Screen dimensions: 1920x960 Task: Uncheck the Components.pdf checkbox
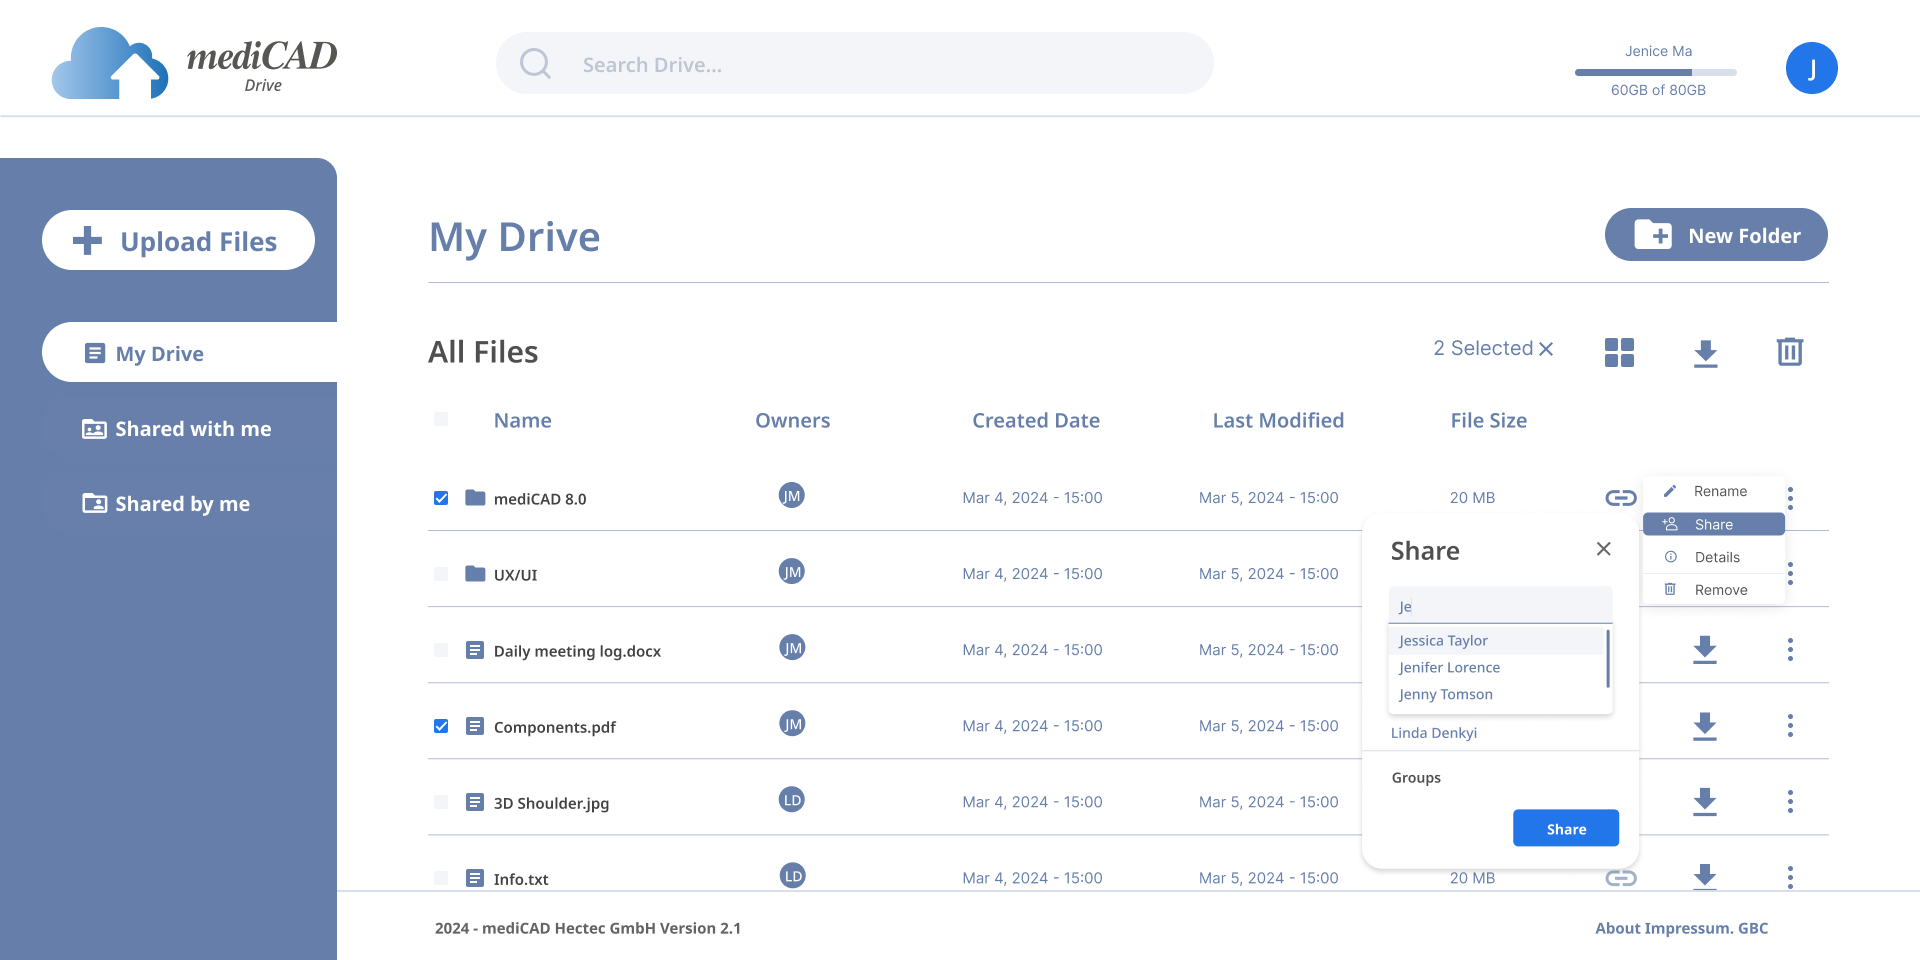441,726
